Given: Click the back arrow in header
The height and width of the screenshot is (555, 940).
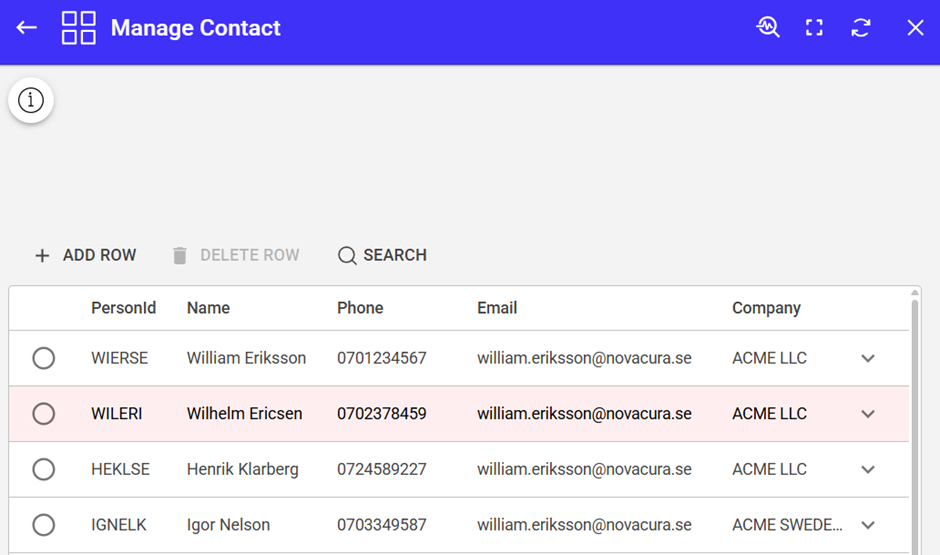Looking at the screenshot, I should pyautogui.click(x=27, y=28).
